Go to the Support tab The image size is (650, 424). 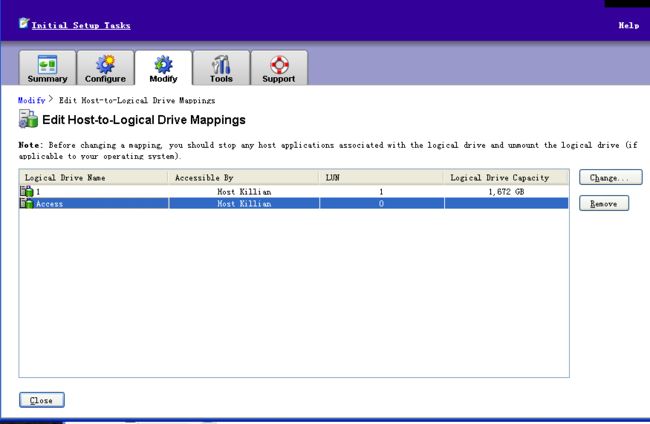coord(279,68)
